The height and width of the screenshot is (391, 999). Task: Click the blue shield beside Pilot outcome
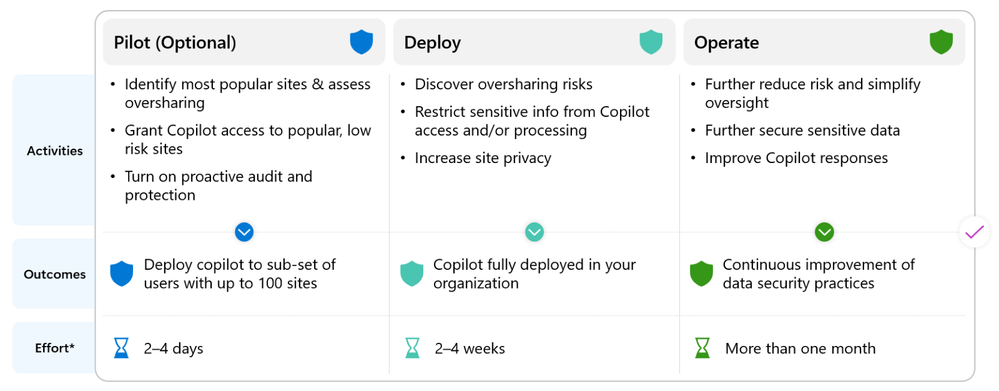[x=122, y=274]
